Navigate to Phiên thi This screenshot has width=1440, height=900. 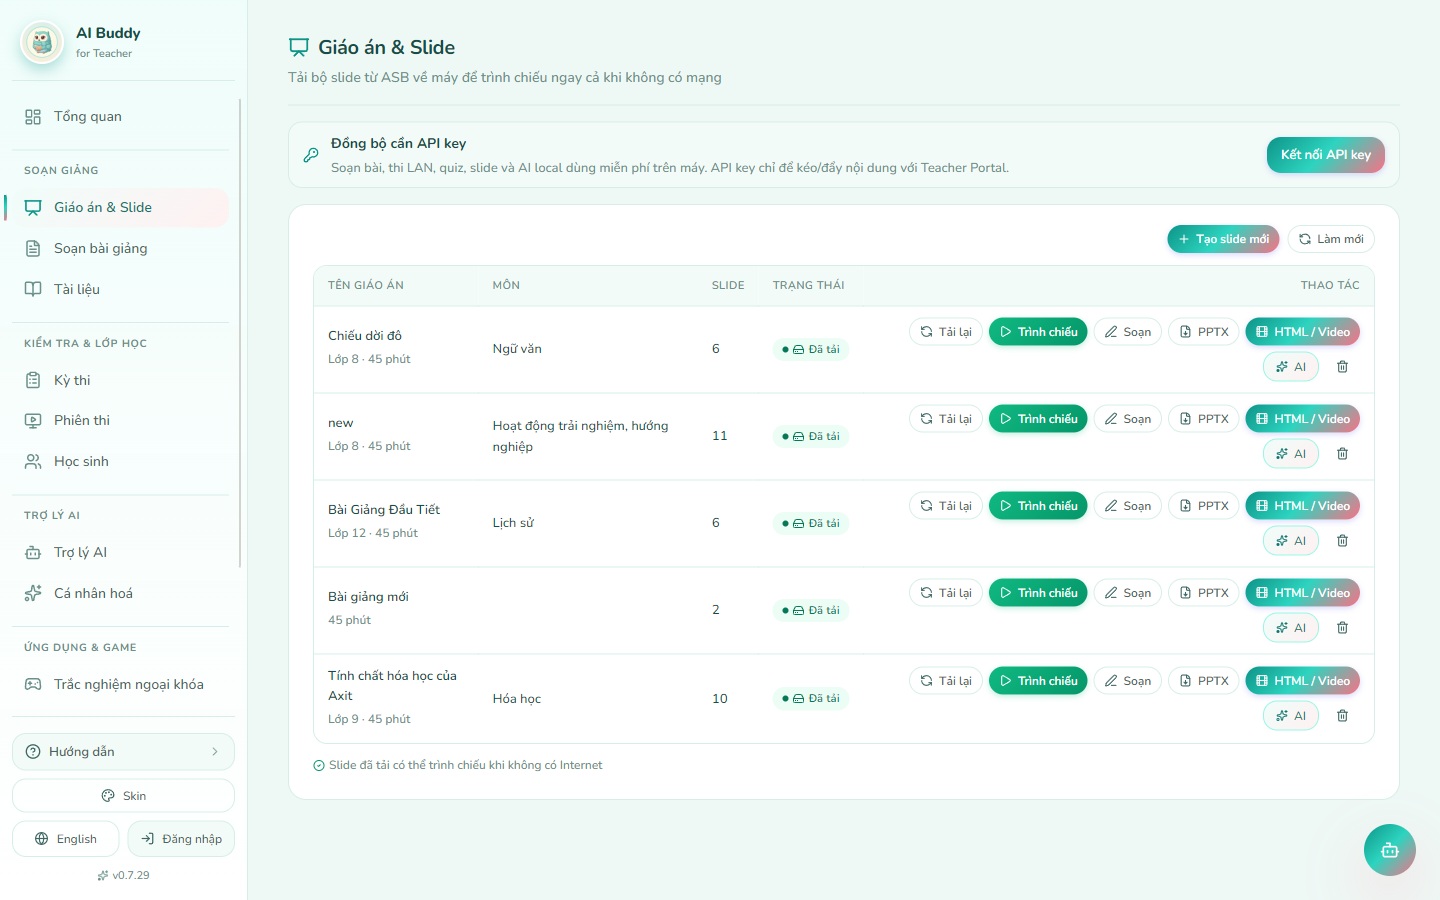click(x=120, y=421)
